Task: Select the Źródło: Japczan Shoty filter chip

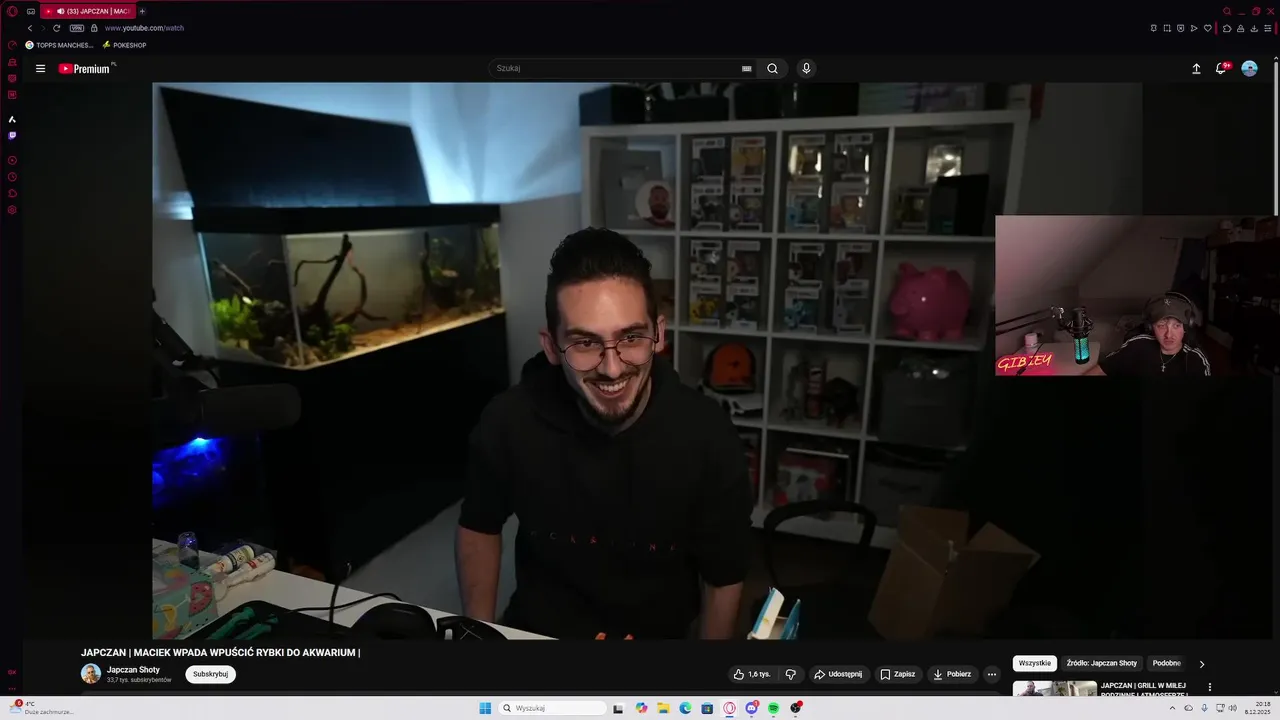Action: (1102, 663)
